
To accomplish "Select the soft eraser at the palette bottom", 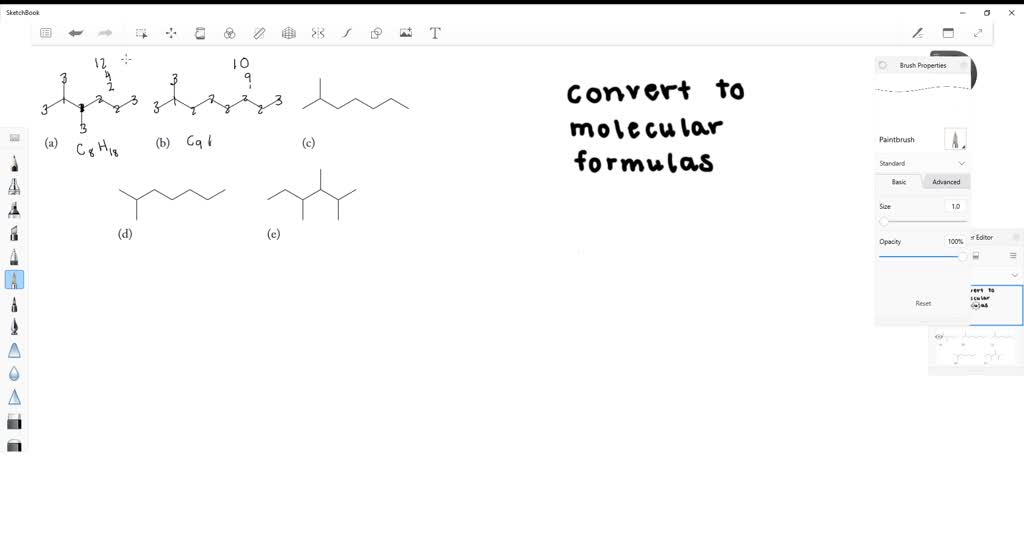I will pyautogui.click(x=14, y=445).
